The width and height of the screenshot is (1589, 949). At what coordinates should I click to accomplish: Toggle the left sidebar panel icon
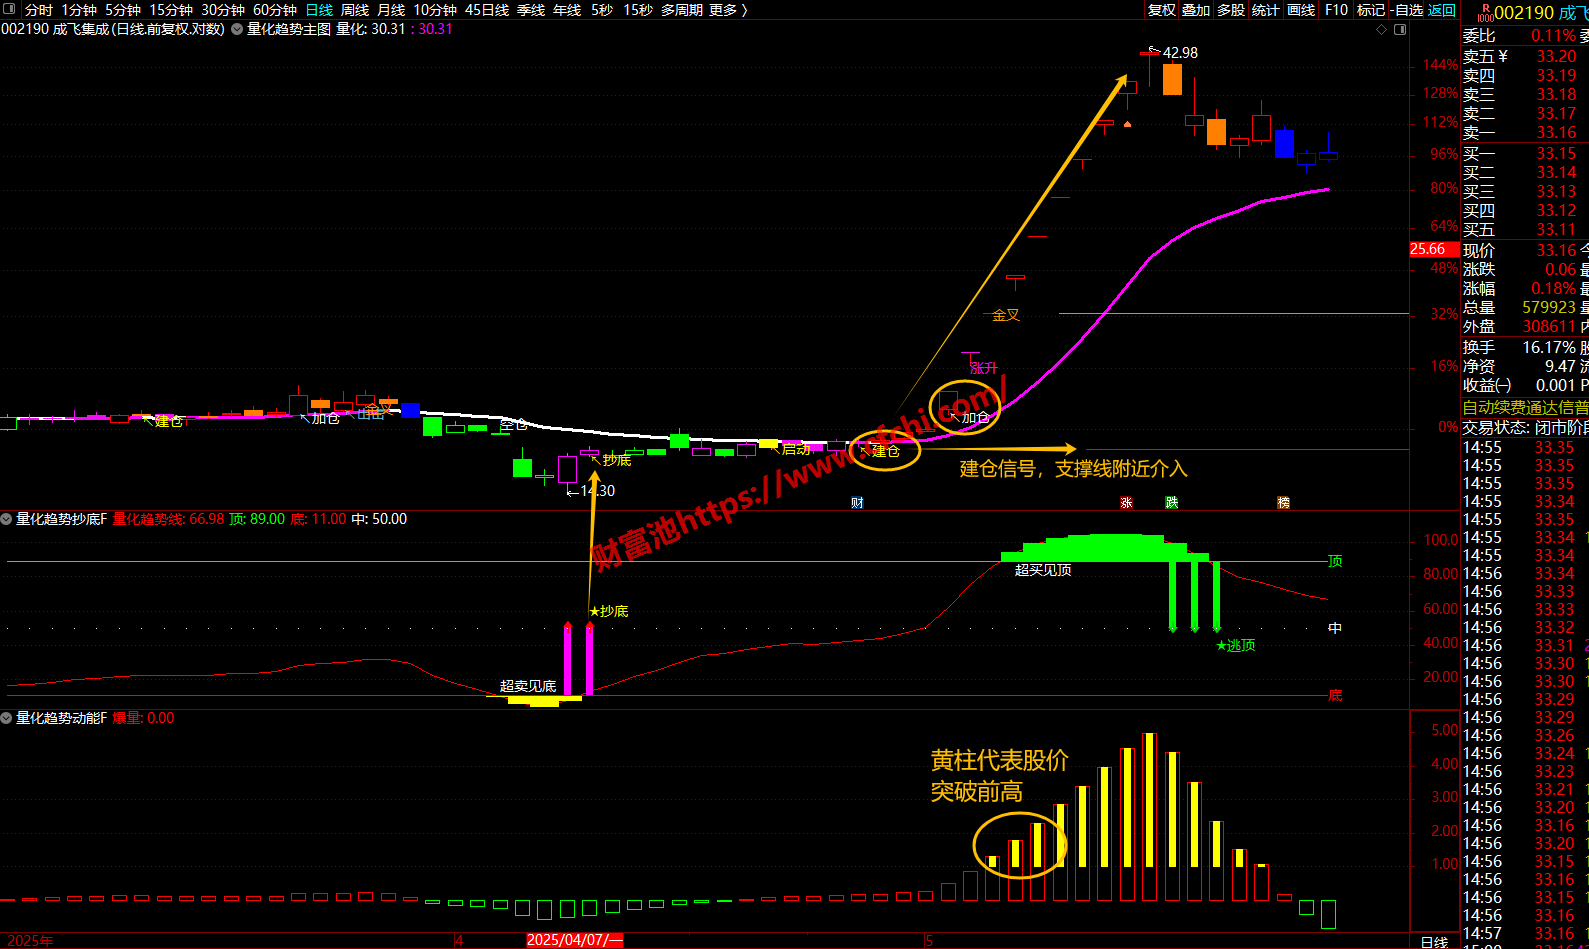[x=10, y=9]
